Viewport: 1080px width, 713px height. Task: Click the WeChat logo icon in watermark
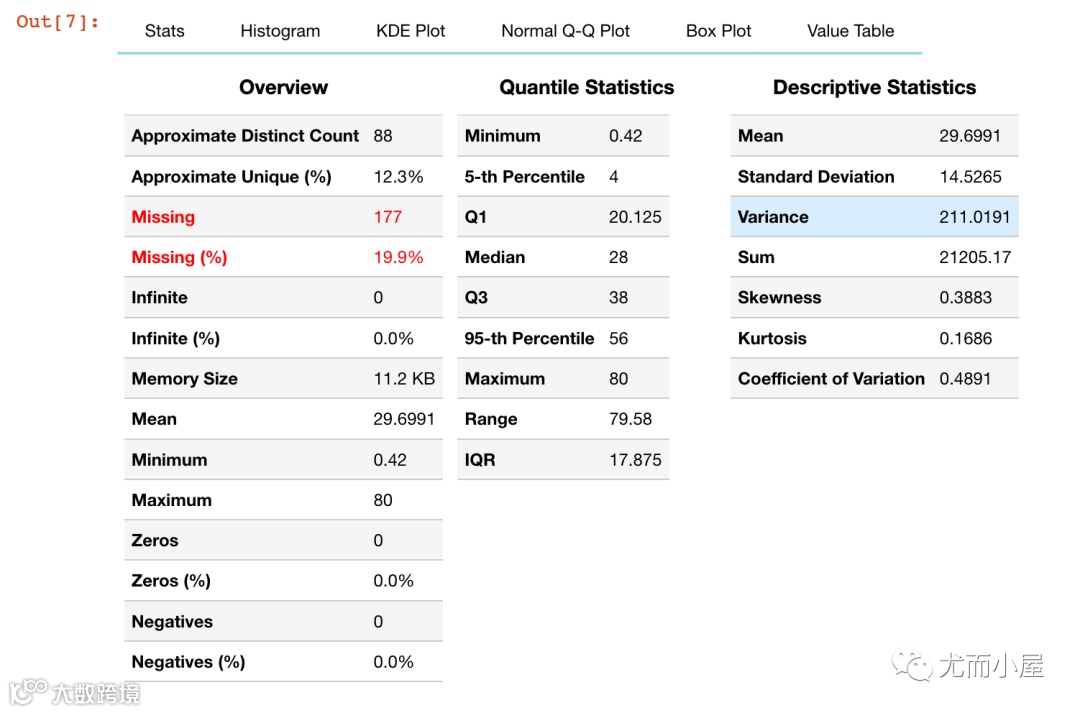912,664
